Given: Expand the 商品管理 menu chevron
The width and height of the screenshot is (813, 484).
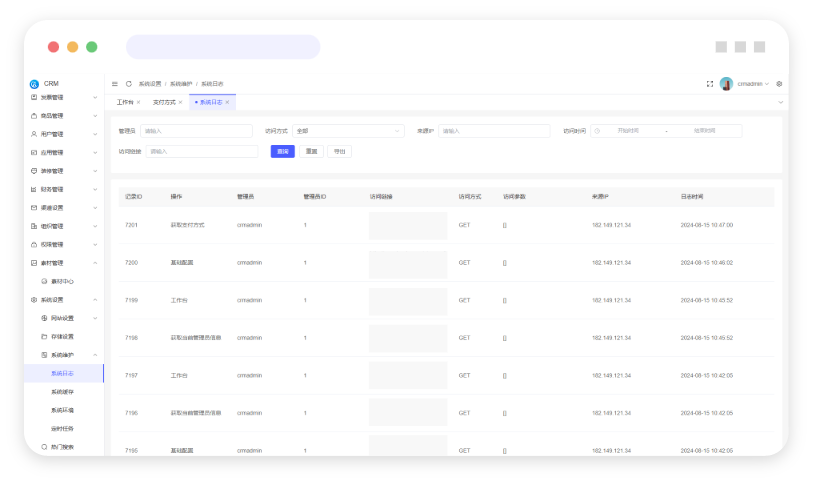Looking at the screenshot, I should (x=95, y=116).
